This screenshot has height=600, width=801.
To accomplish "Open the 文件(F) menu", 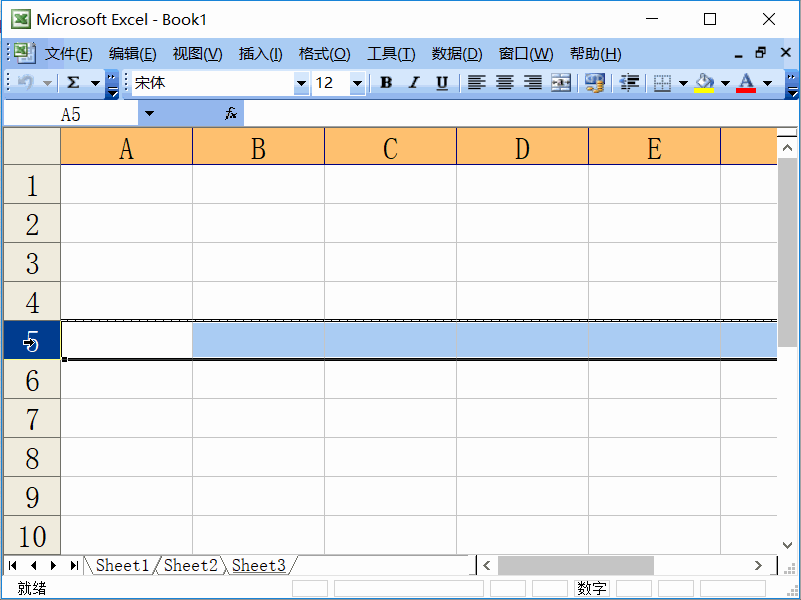I will (68, 54).
